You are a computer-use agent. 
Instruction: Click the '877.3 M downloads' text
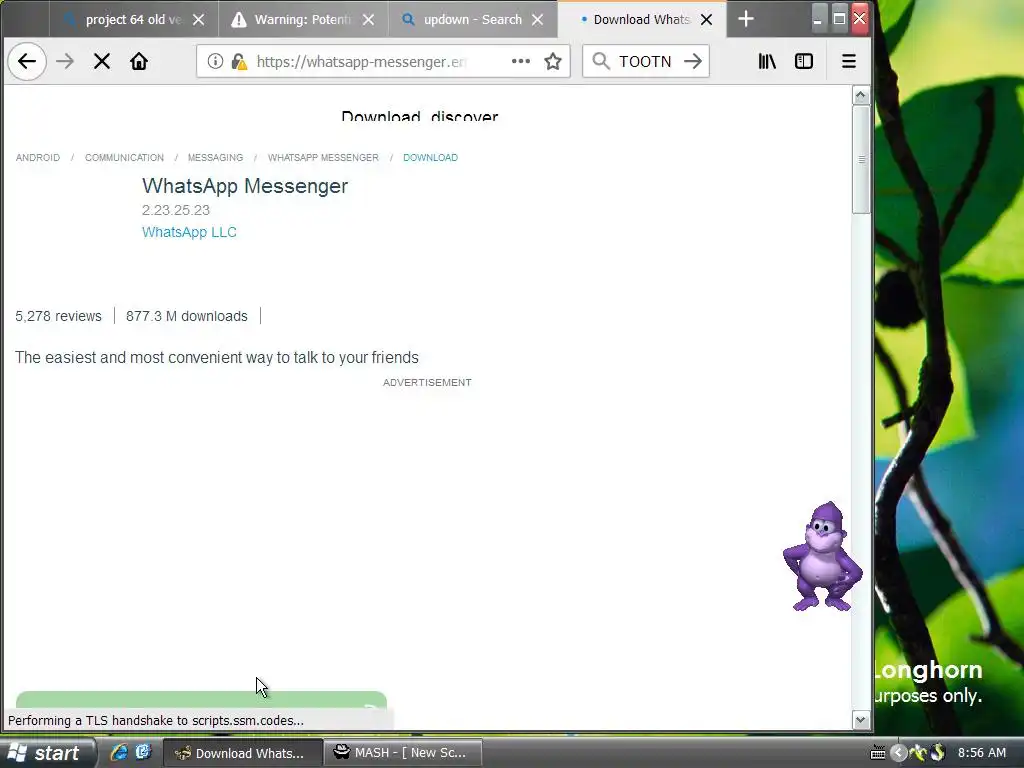pyautogui.click(x=187, y=316)
